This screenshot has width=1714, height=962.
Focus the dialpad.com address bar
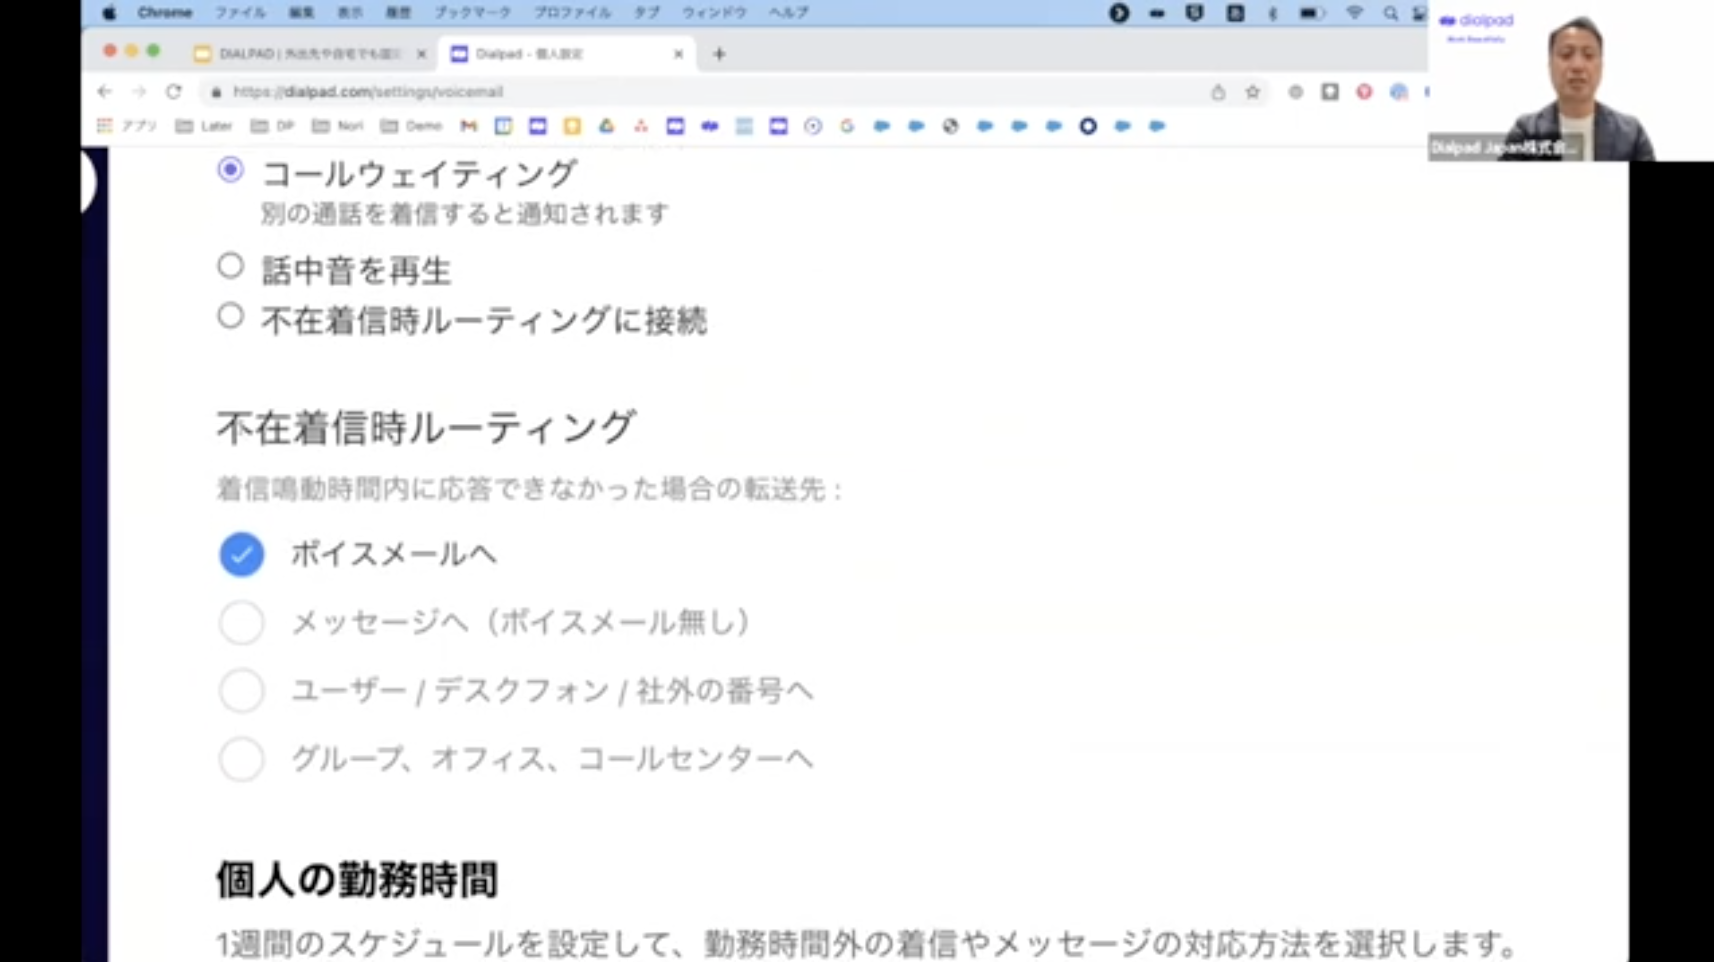[x=700, y=92]
